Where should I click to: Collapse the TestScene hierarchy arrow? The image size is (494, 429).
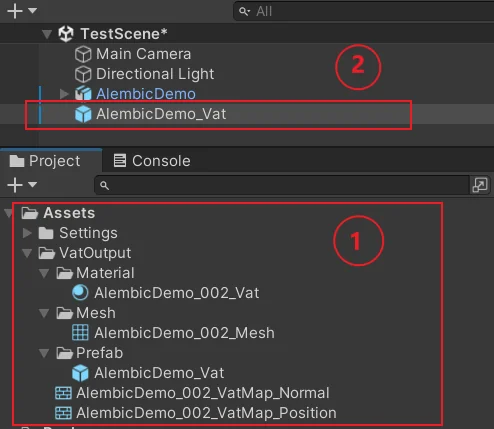[x=47, y=34]
